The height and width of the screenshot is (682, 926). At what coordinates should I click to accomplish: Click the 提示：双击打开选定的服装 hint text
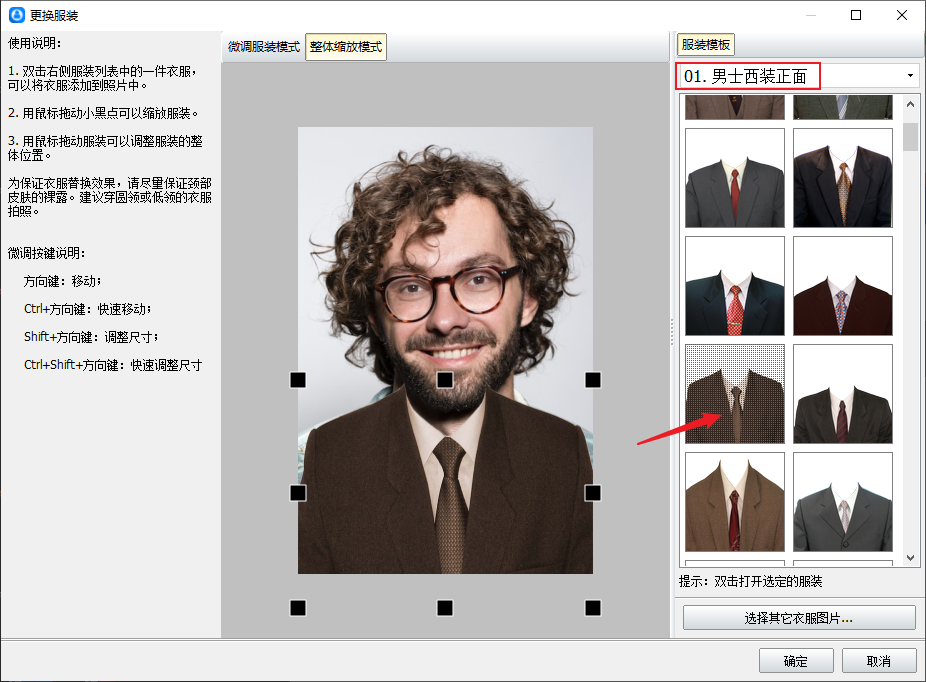(751, 581)
